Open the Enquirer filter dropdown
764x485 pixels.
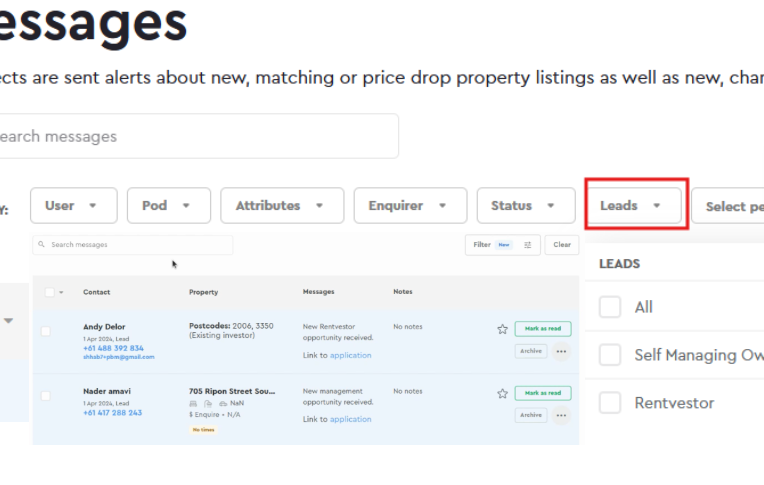click(410, 206)
